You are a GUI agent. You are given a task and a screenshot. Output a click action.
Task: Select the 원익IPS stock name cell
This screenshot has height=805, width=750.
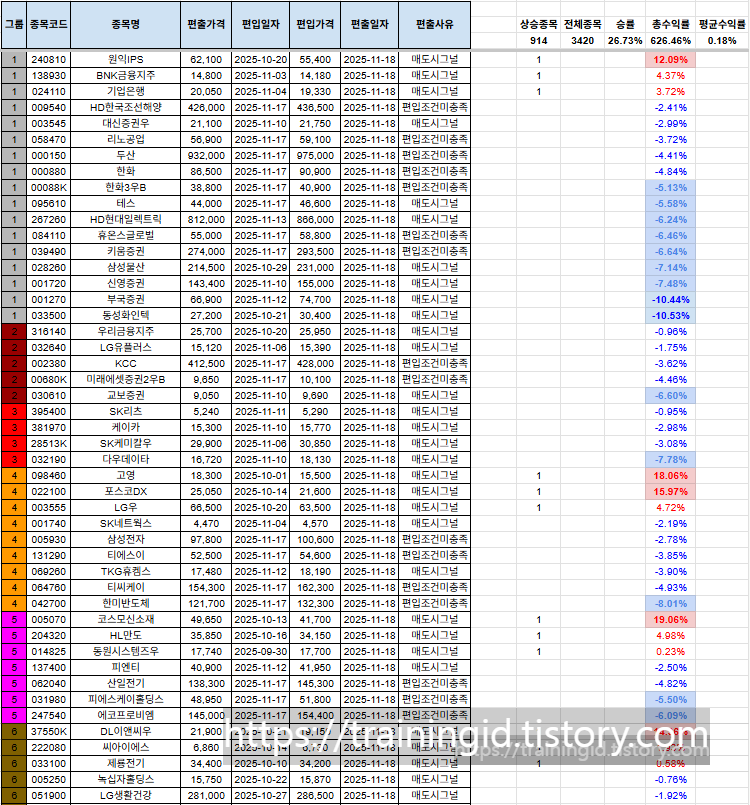(126, 60)
